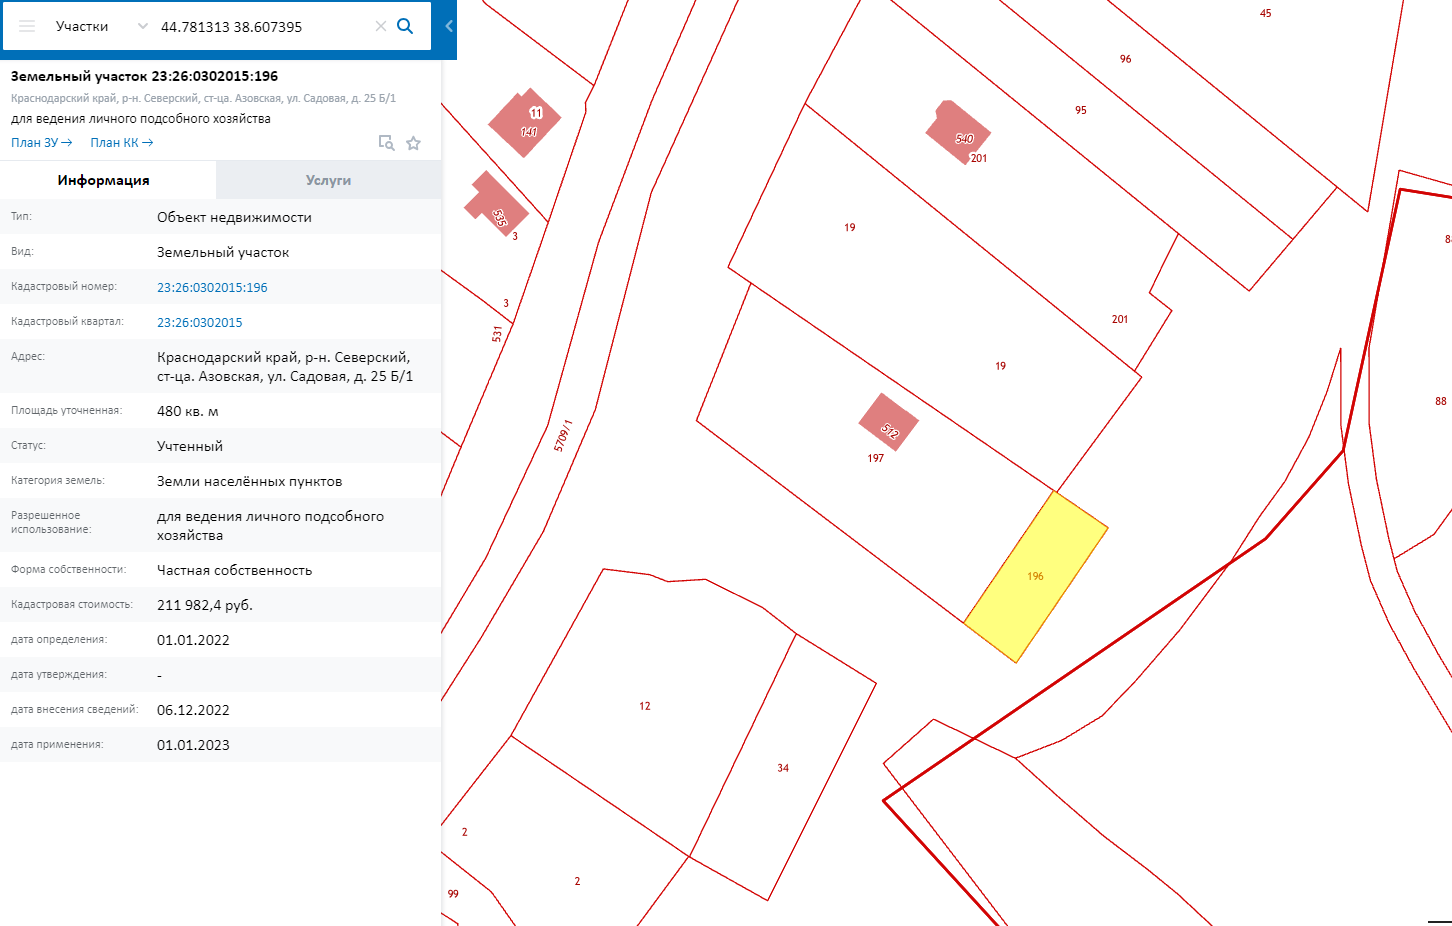Click the coordinates search input
1452x926 pixels.
click(x=262, y=27)
